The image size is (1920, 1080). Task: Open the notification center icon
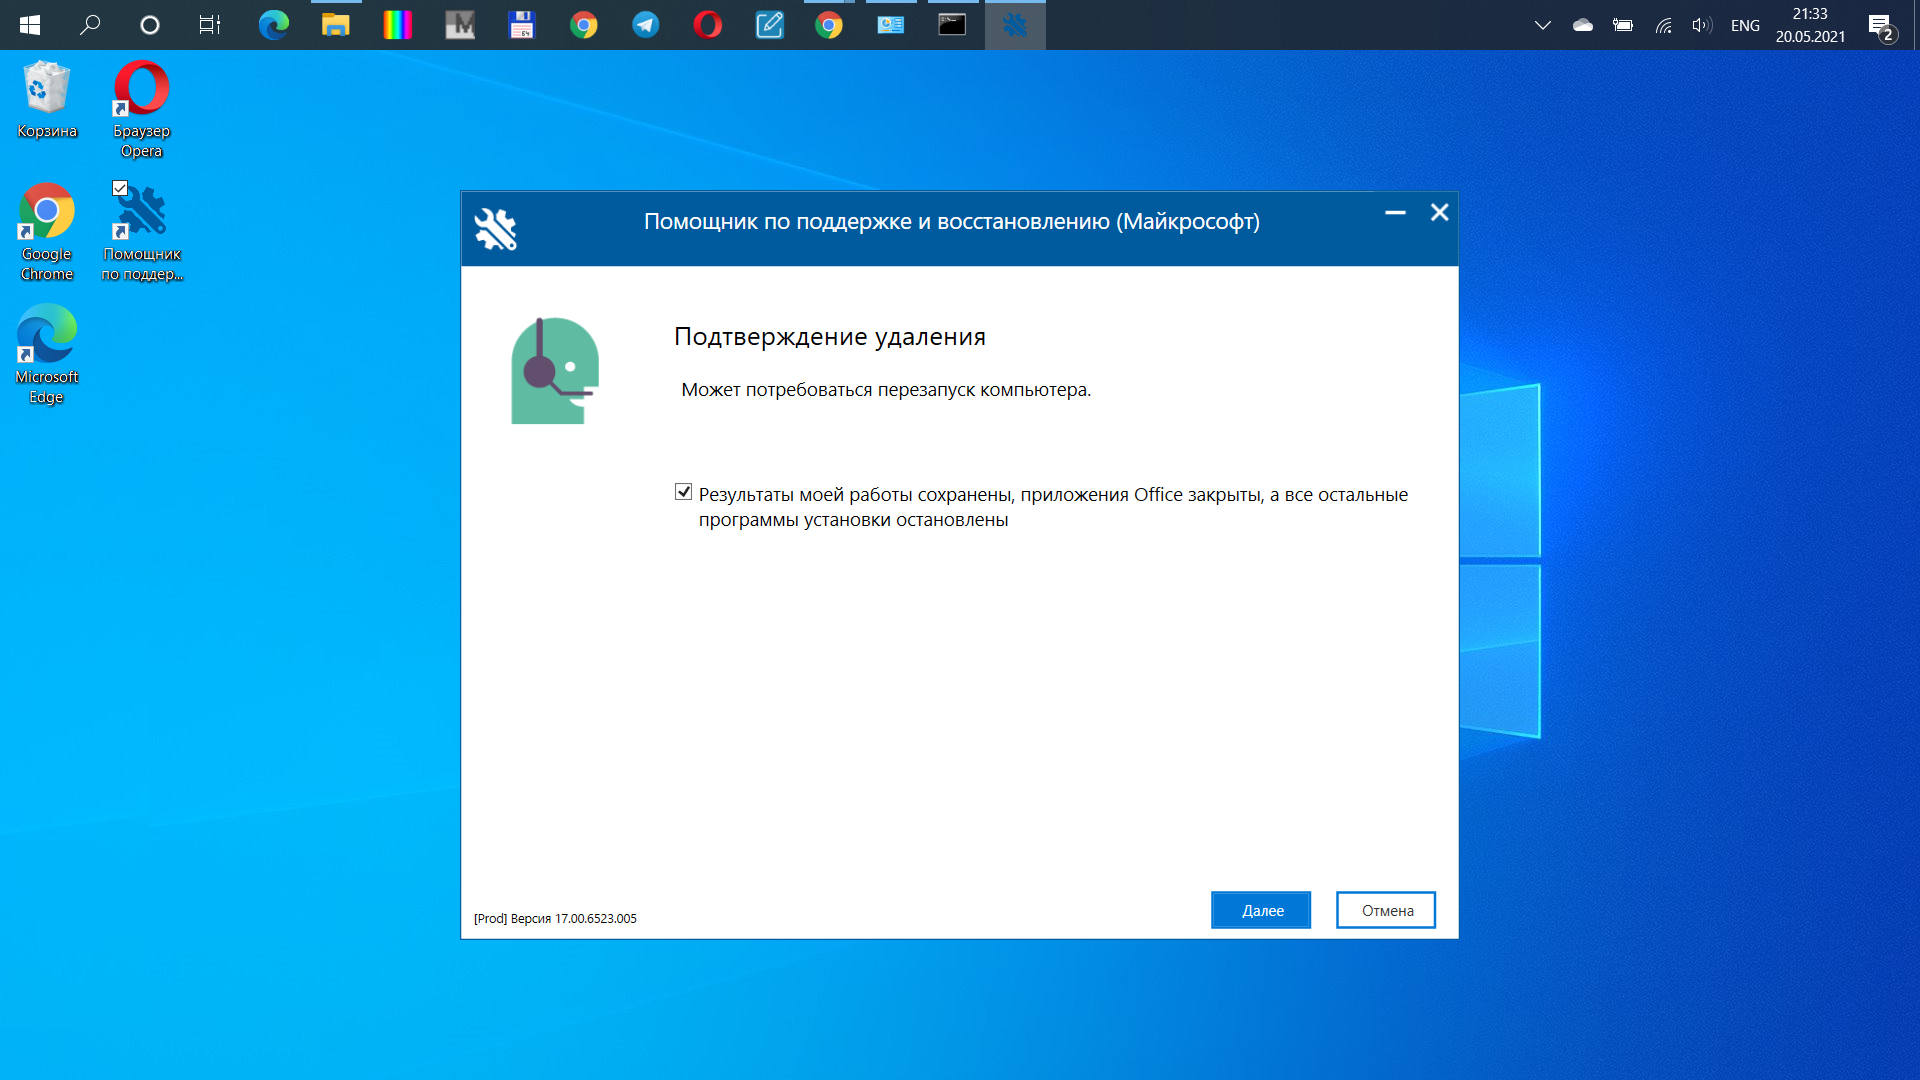(x=1882, y=25)
